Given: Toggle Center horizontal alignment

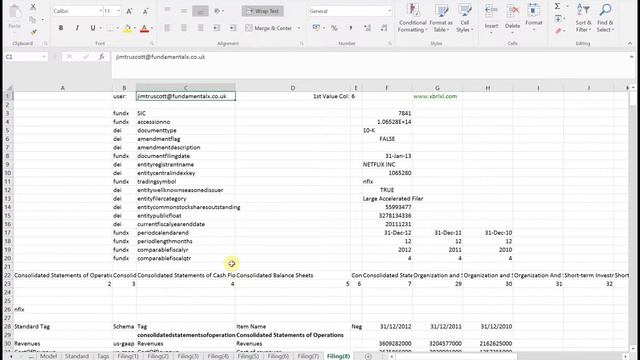Looking at the screenshot, I should click(184, 28).
